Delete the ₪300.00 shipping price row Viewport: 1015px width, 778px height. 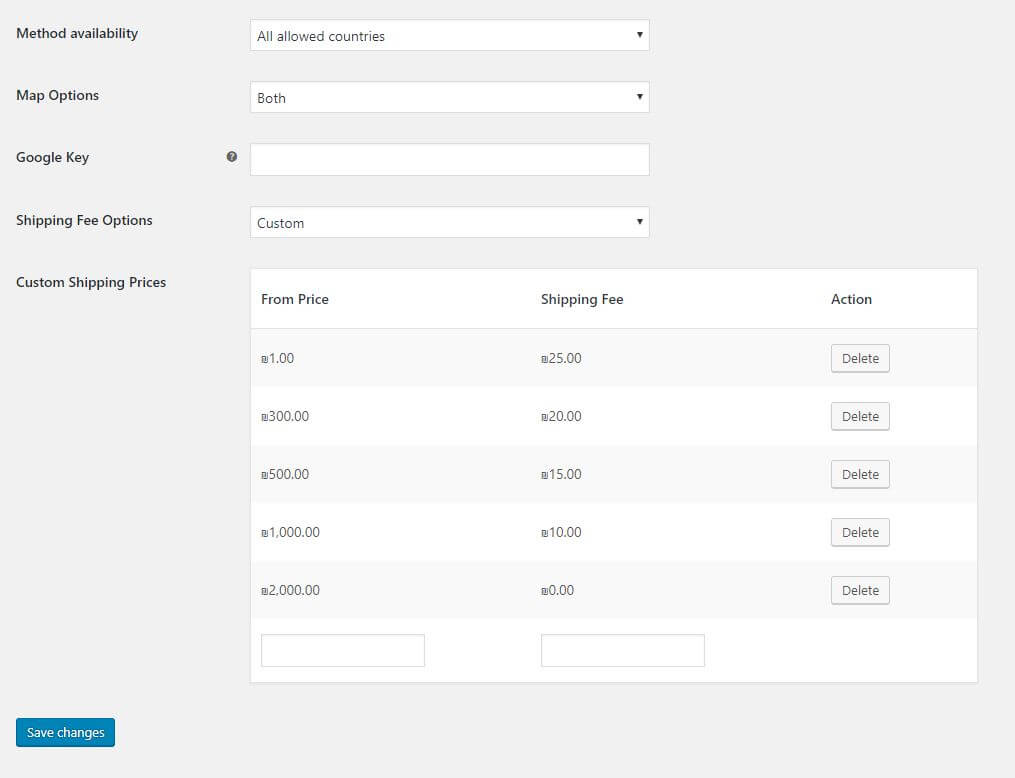pyautogui.click(x=859, y=417)
